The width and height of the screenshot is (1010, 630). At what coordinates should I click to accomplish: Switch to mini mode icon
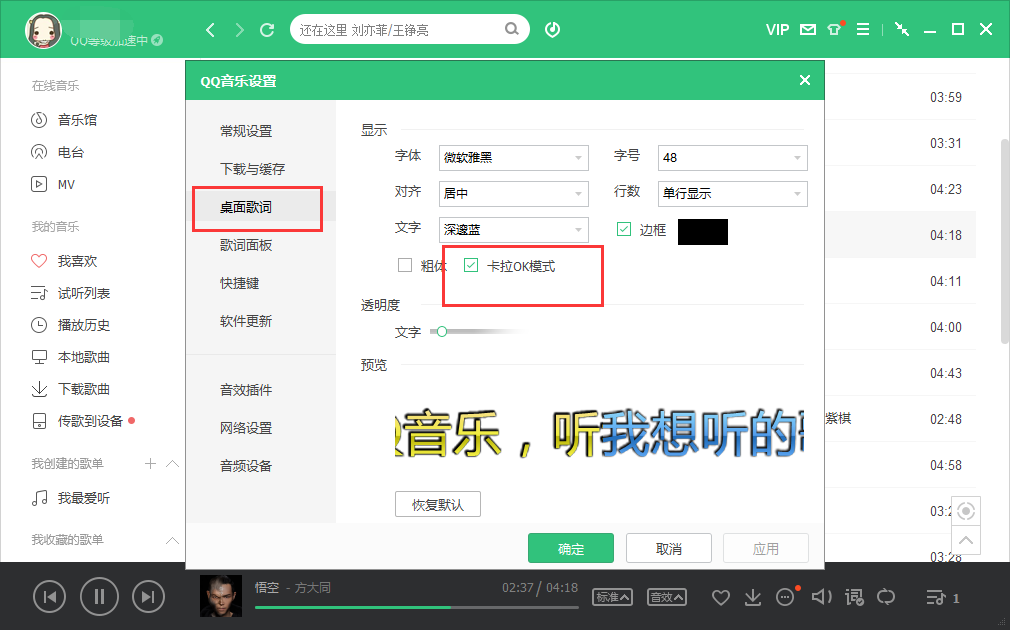coord(902,30)
